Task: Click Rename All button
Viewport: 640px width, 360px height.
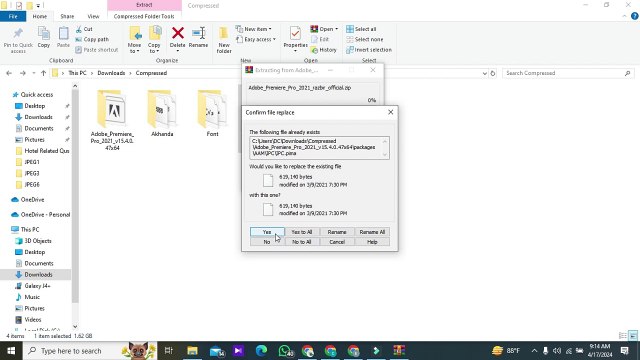Action: (372, 232)
